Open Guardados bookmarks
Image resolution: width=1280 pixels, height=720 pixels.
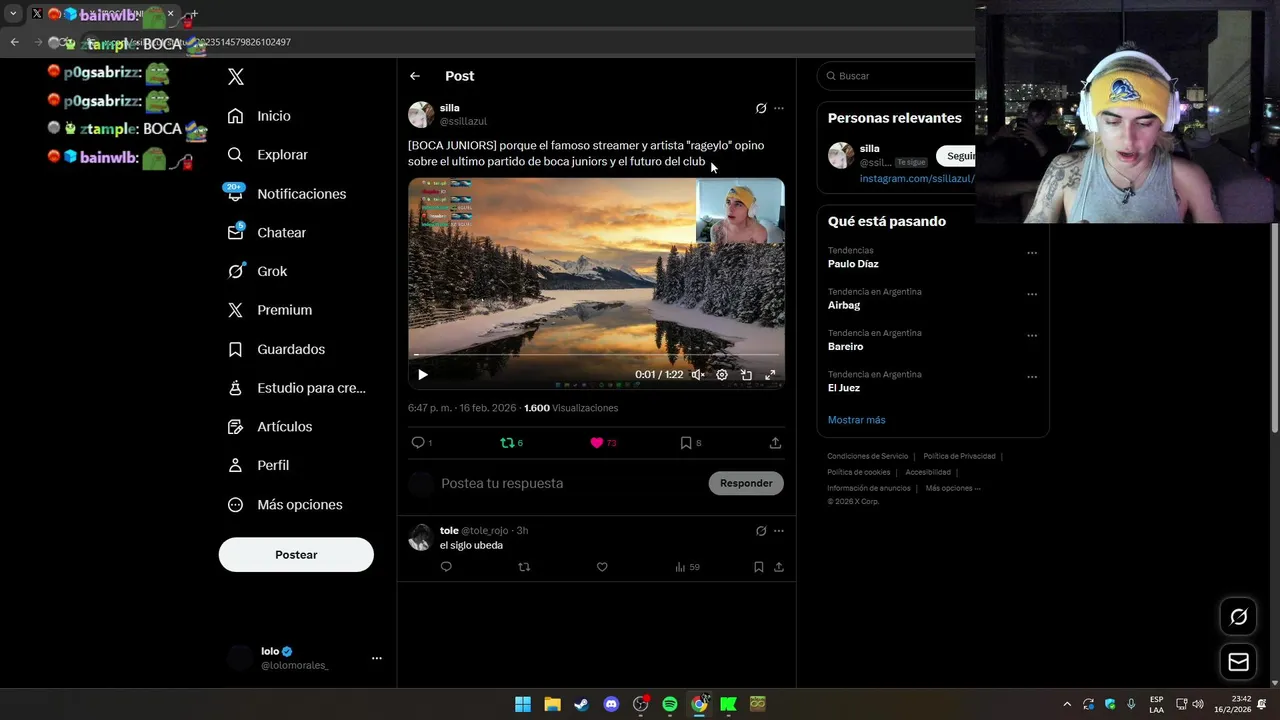click(x=276, y=349)
